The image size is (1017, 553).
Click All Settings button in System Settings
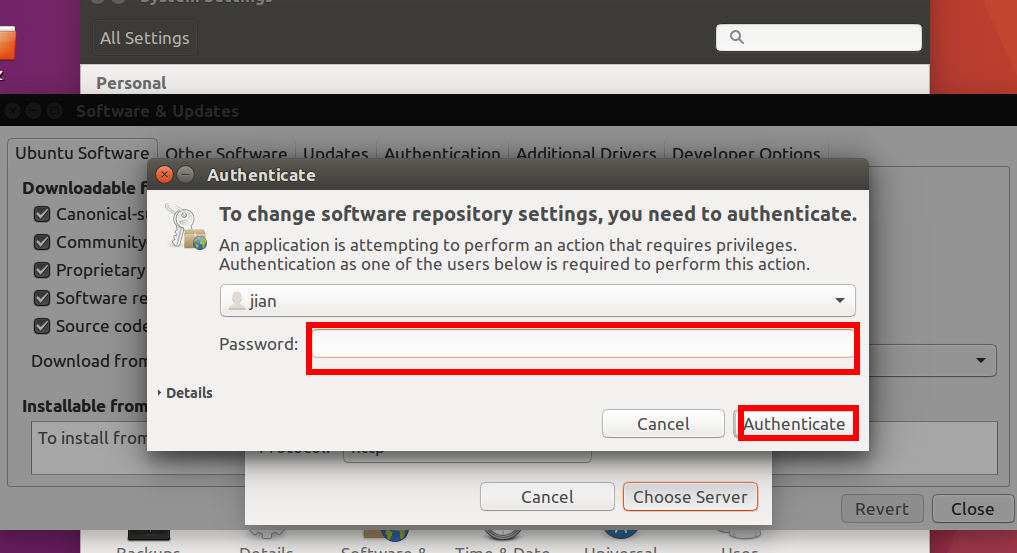[145, 38]
